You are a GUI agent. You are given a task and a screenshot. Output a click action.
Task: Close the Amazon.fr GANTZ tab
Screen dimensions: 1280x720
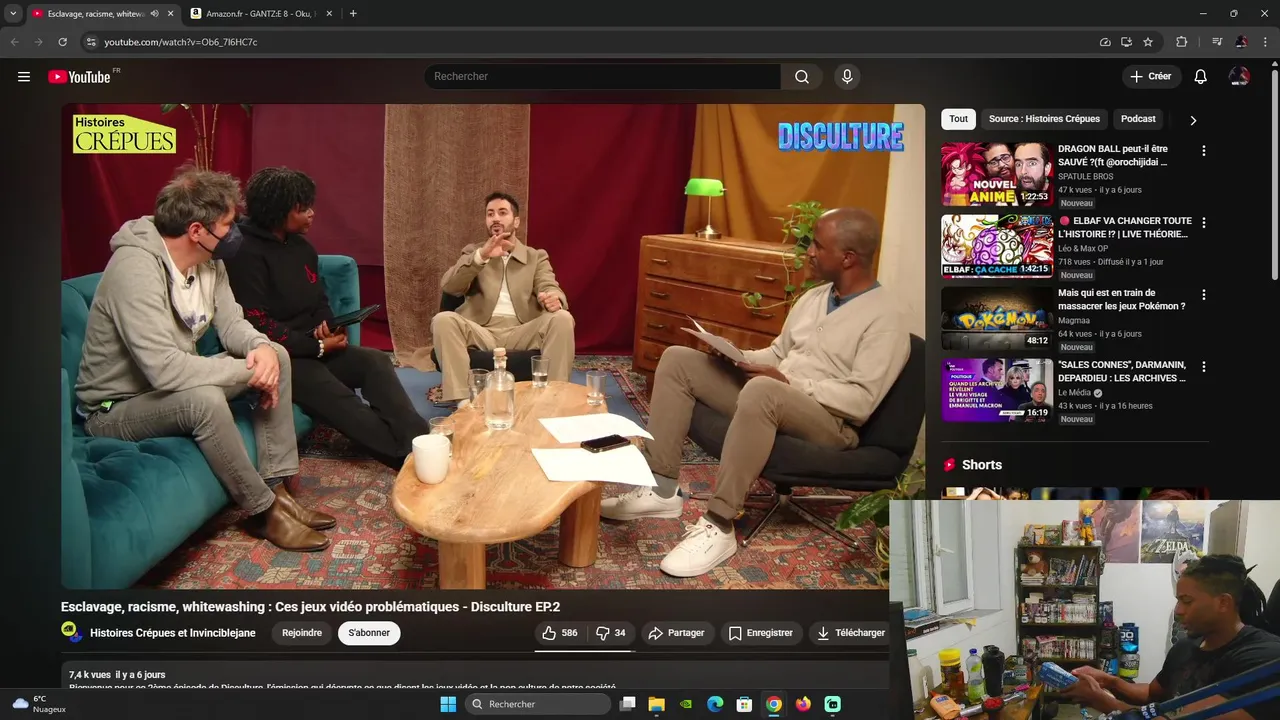point(331,14)
